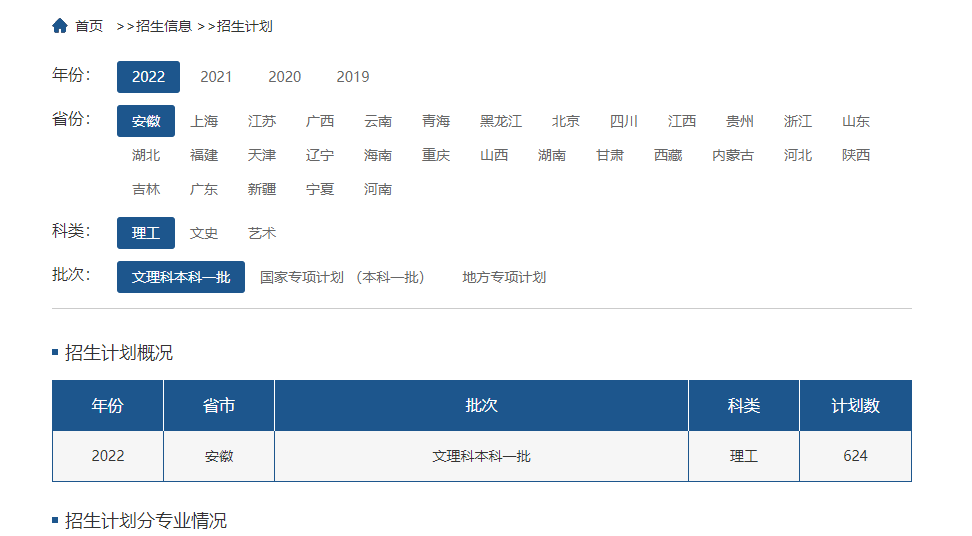
Task: Select province 山东
Action: pyautogui.click(x=855, y=121)
